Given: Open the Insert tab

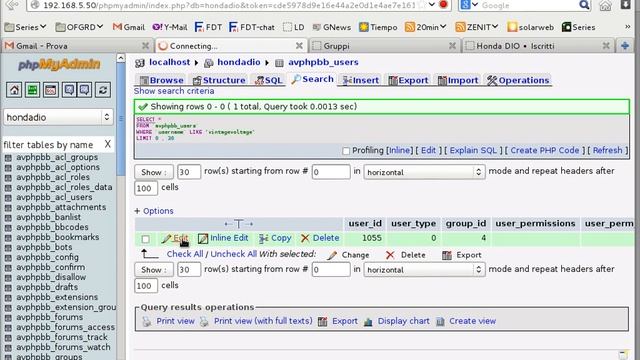Looking at the screenshot, I should [x=361, y=80].
